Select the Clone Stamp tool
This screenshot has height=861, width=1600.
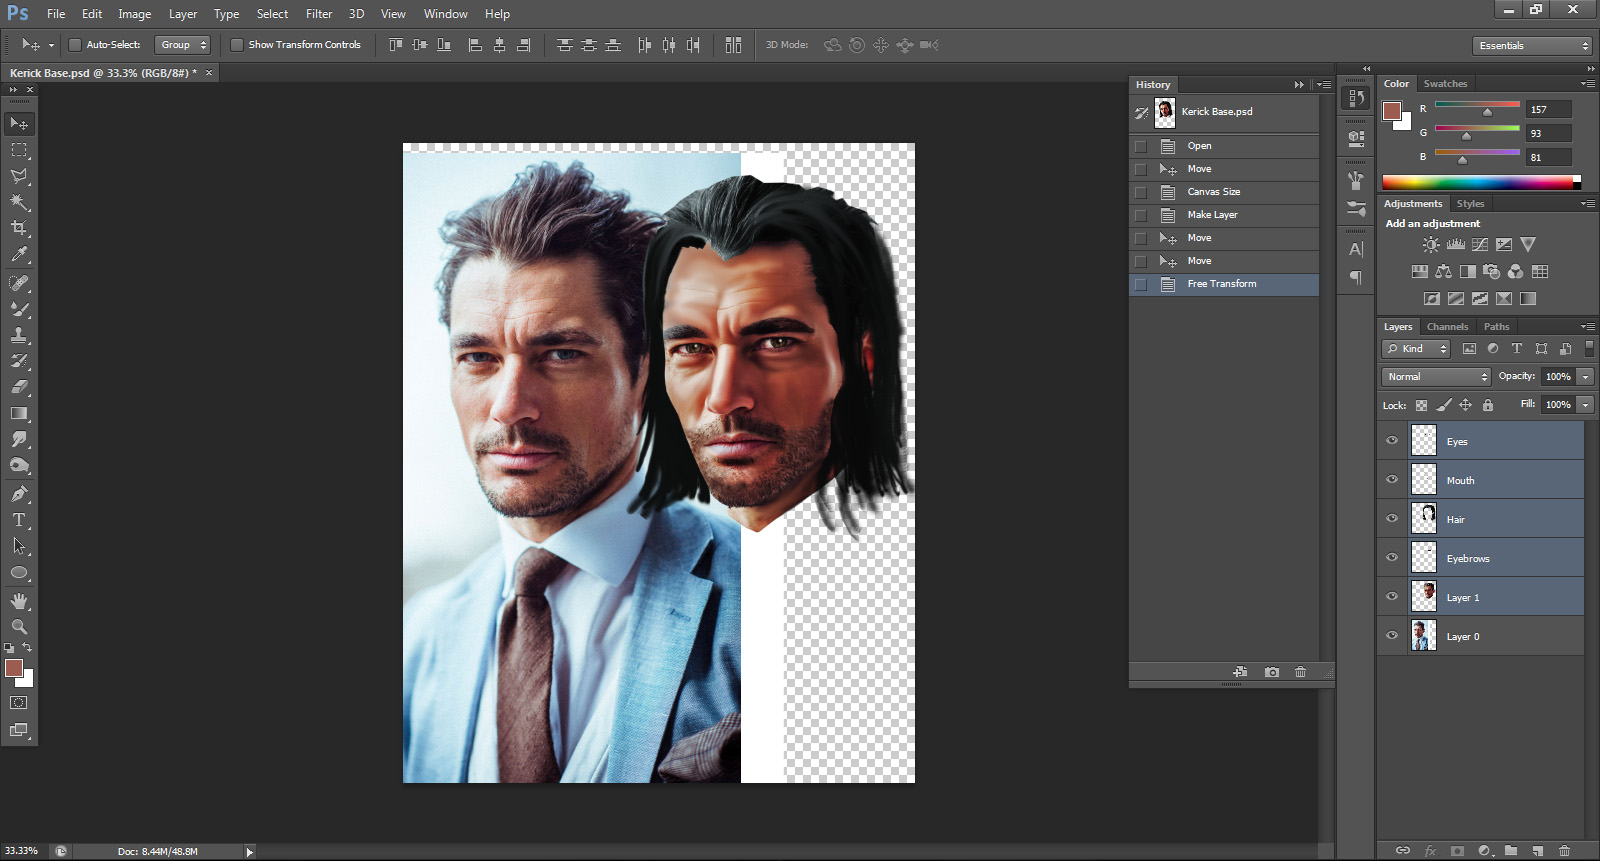19,335
